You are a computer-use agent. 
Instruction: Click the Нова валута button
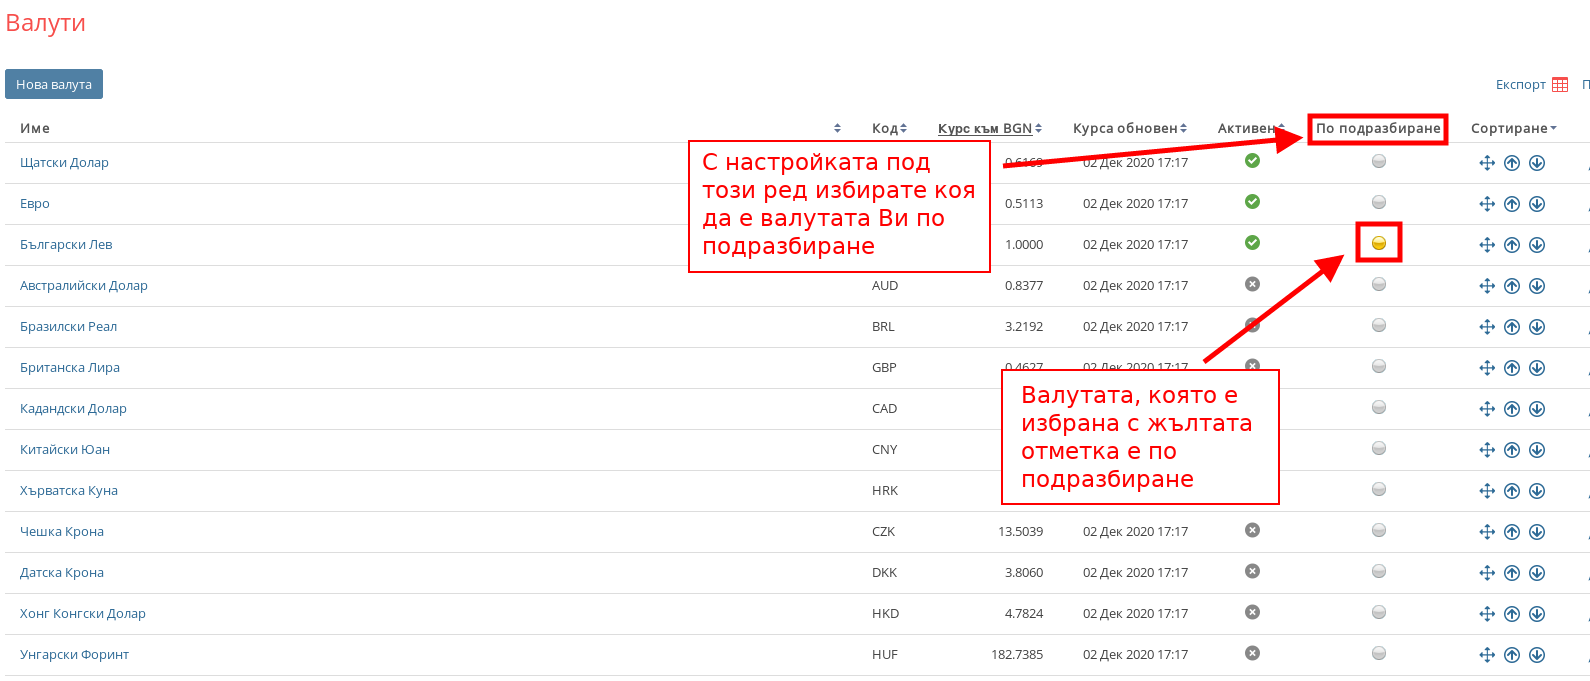coord(54,84)
